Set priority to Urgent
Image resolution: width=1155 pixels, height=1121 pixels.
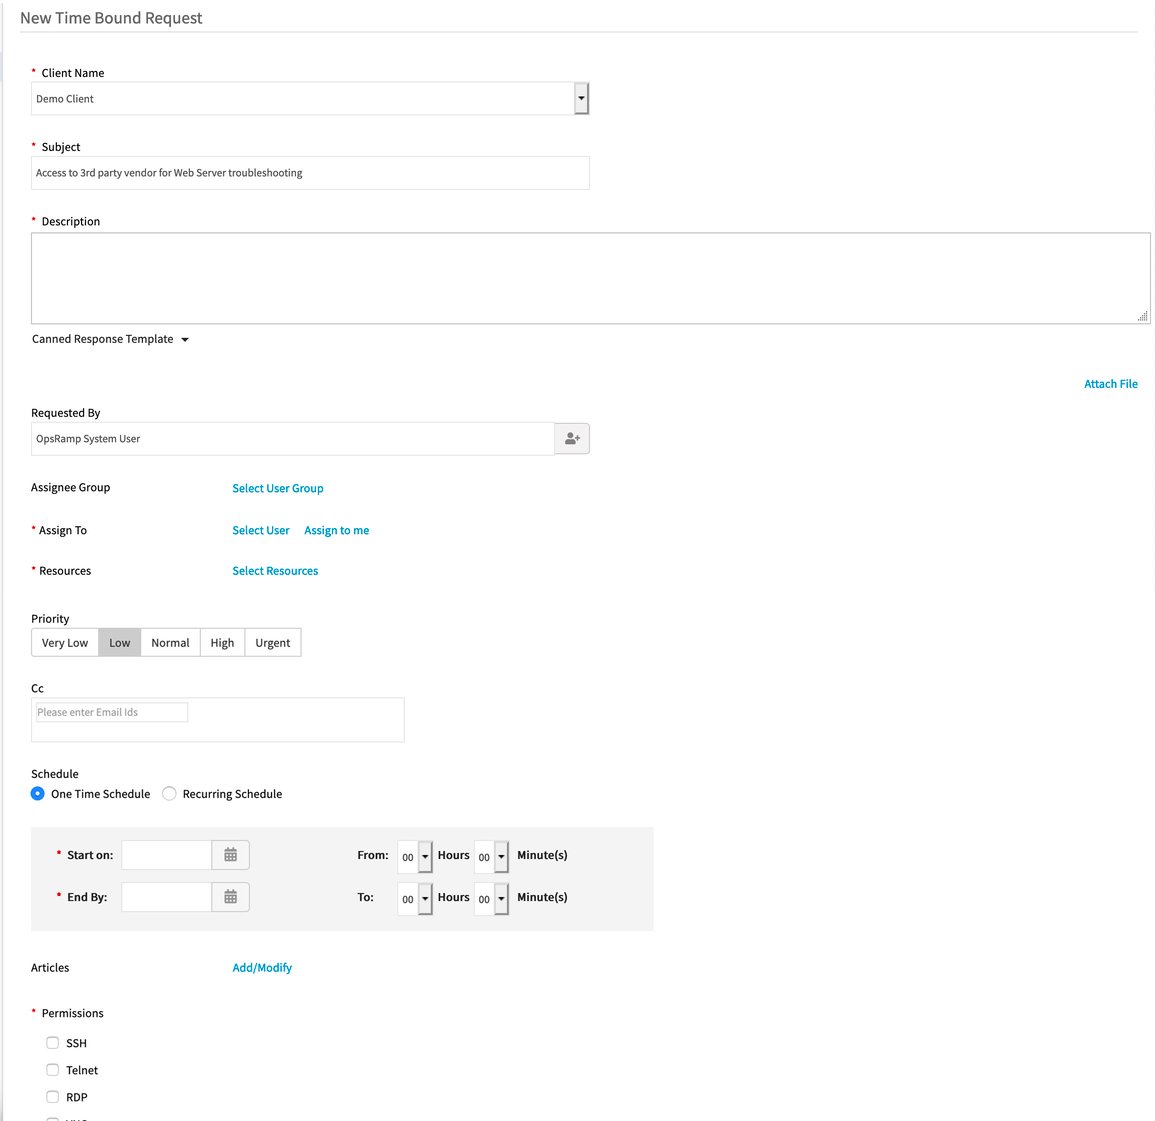click(272, 642)
